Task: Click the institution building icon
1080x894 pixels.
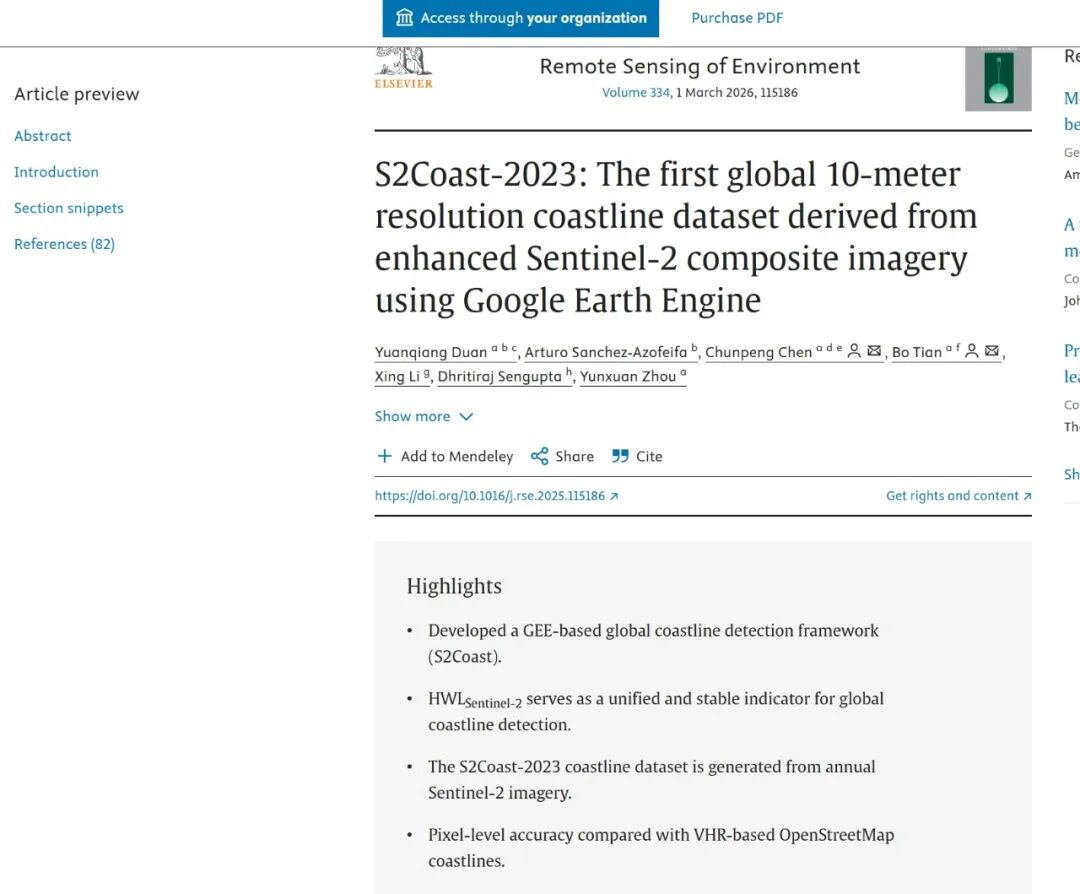Action: pos(404,18)
